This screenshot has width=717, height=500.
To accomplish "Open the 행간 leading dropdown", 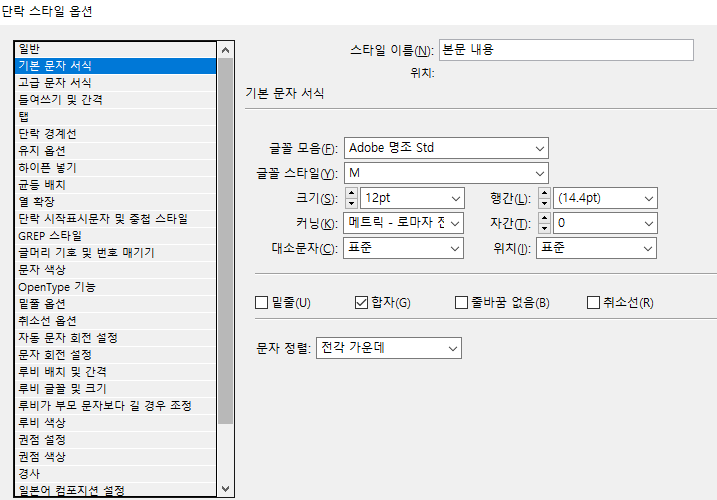I will point(605,198).
